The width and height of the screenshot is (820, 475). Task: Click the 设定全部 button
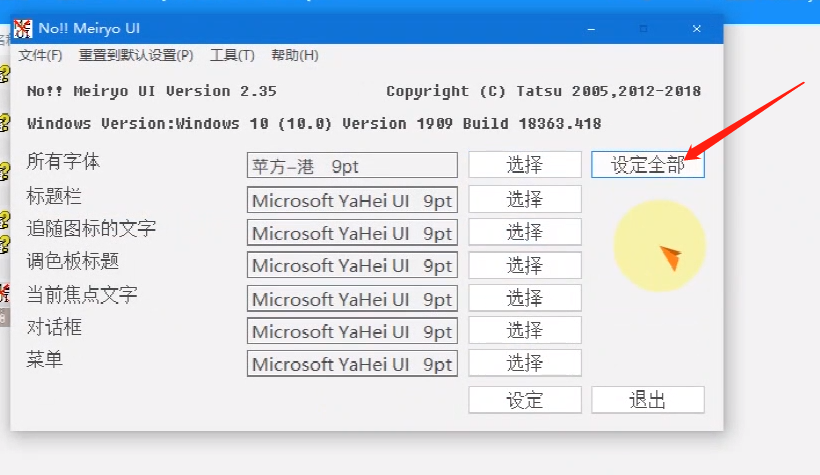648,165
